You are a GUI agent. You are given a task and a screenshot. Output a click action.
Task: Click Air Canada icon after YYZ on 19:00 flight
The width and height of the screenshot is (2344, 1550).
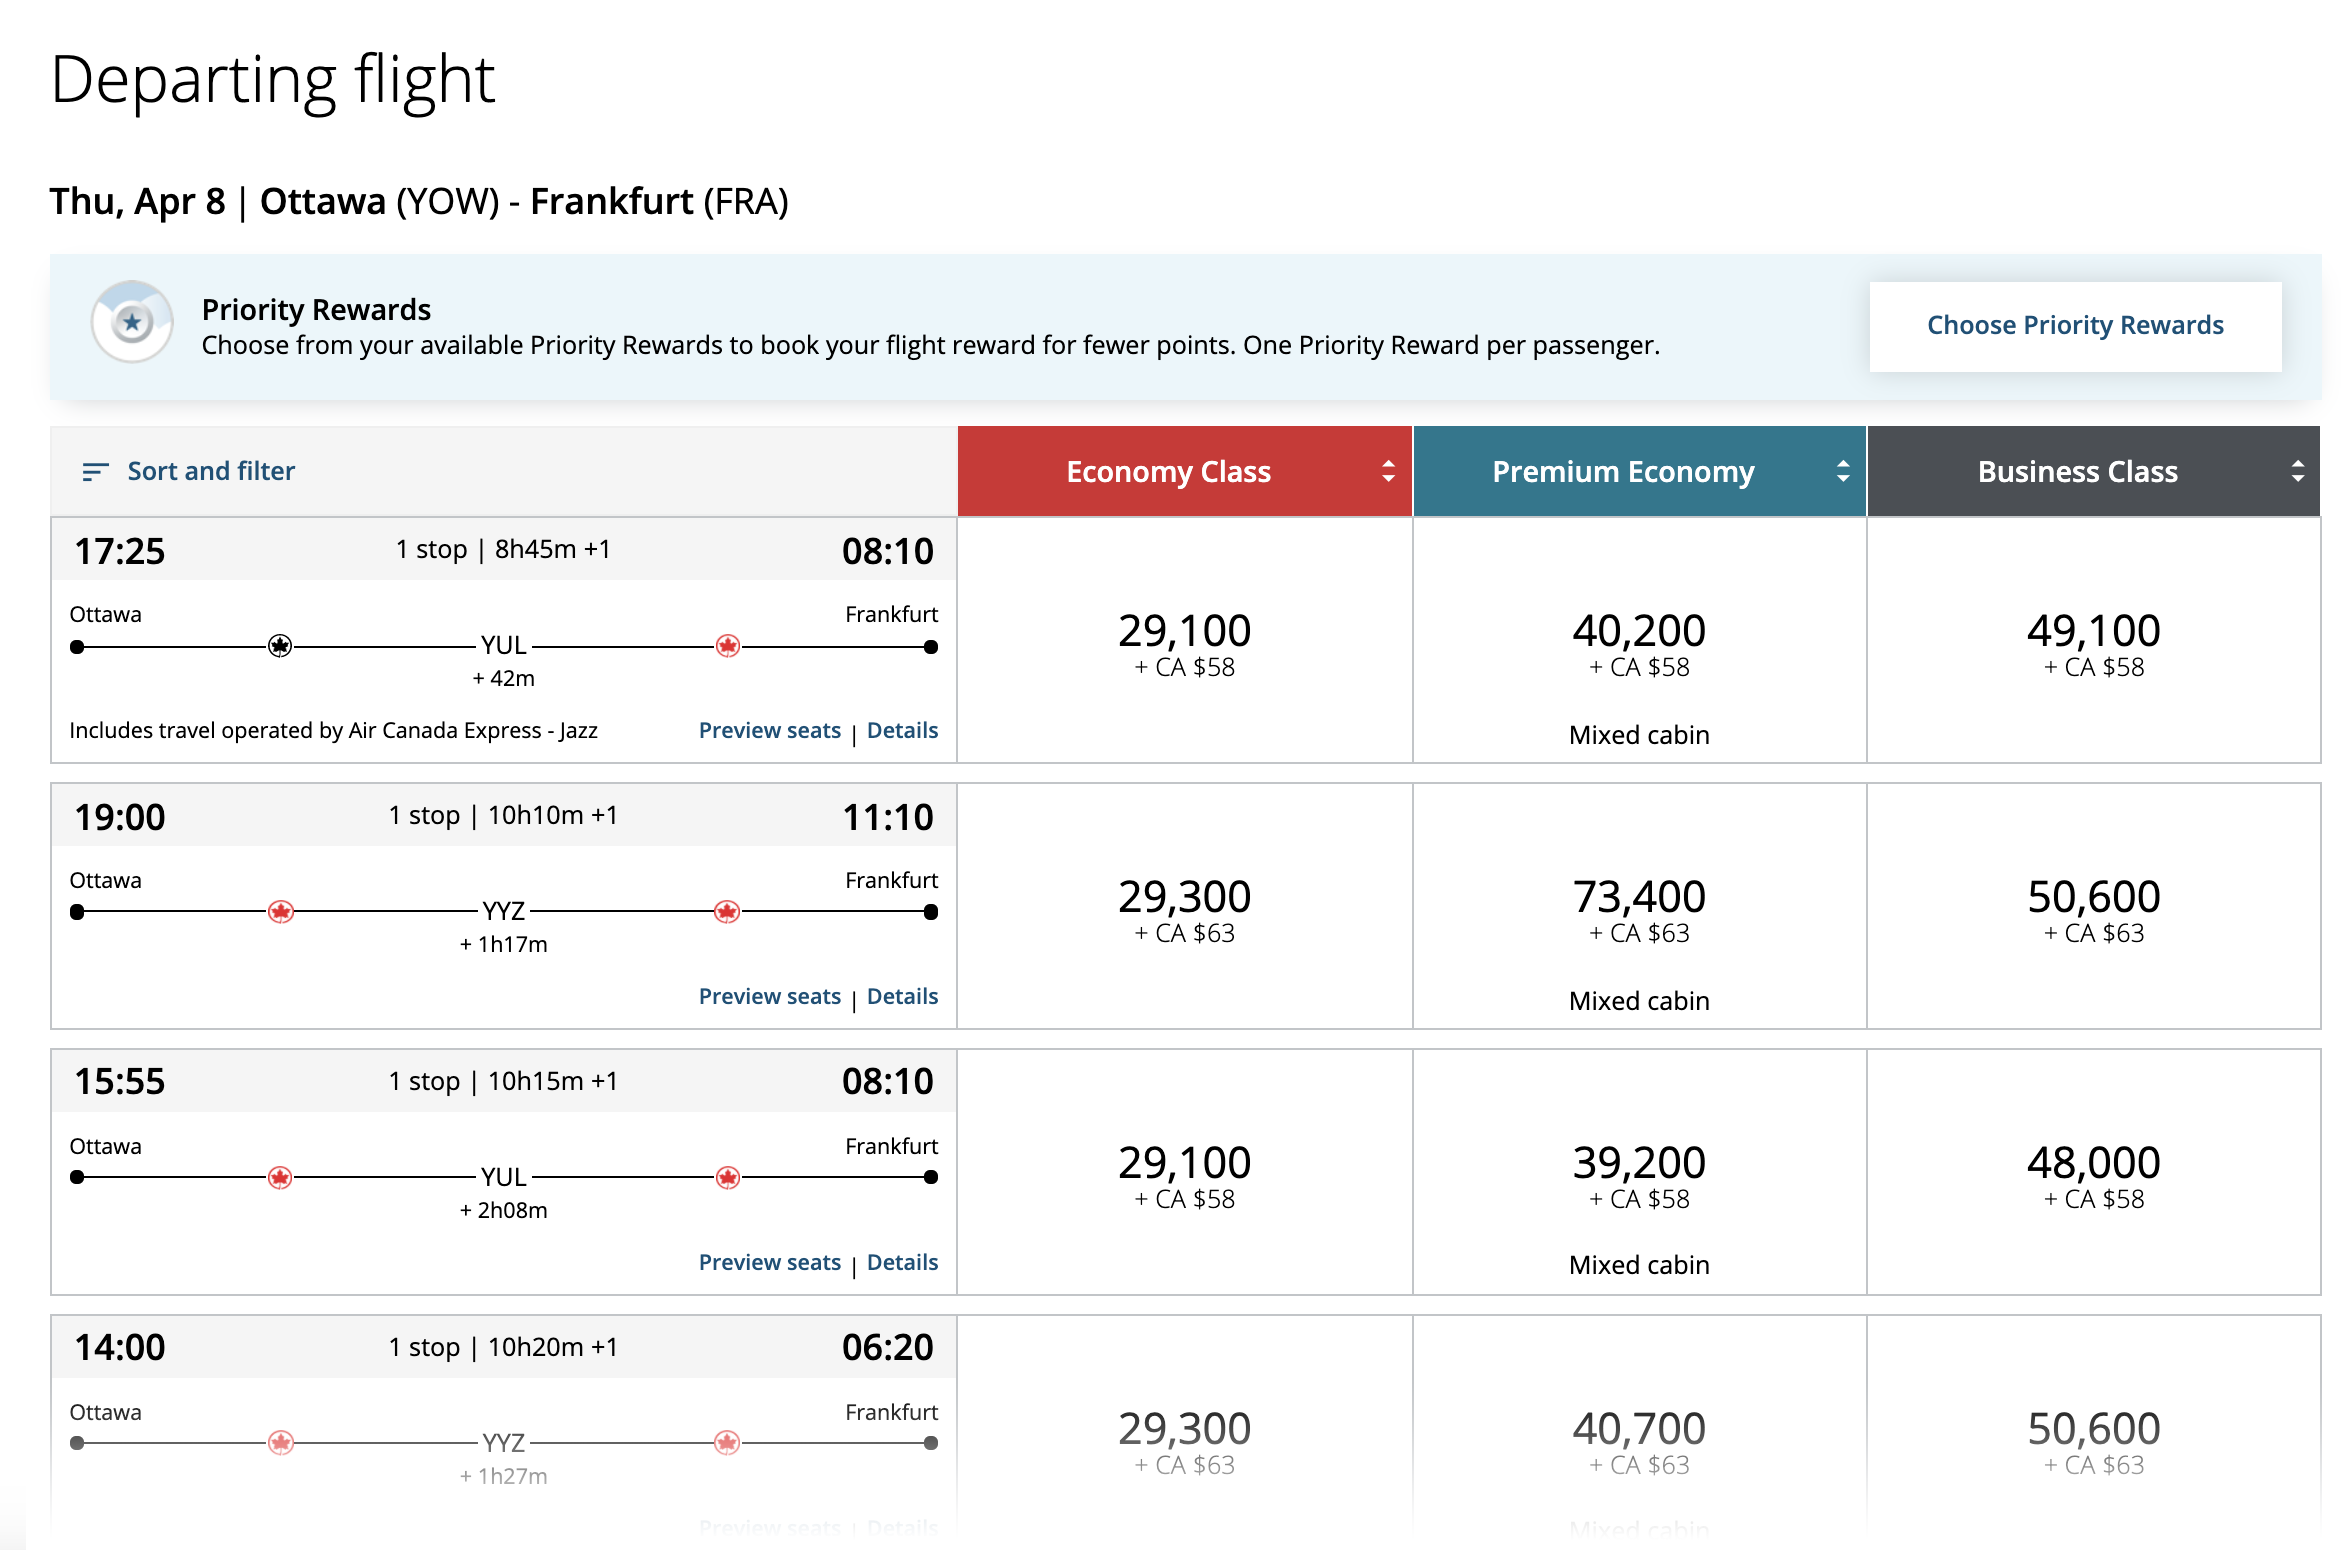(x=727, y=912)
